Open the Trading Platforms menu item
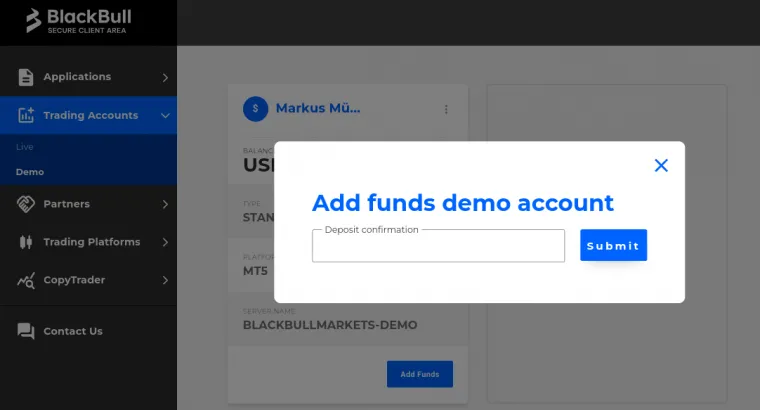760x410 pixels. tap(88, 242)
